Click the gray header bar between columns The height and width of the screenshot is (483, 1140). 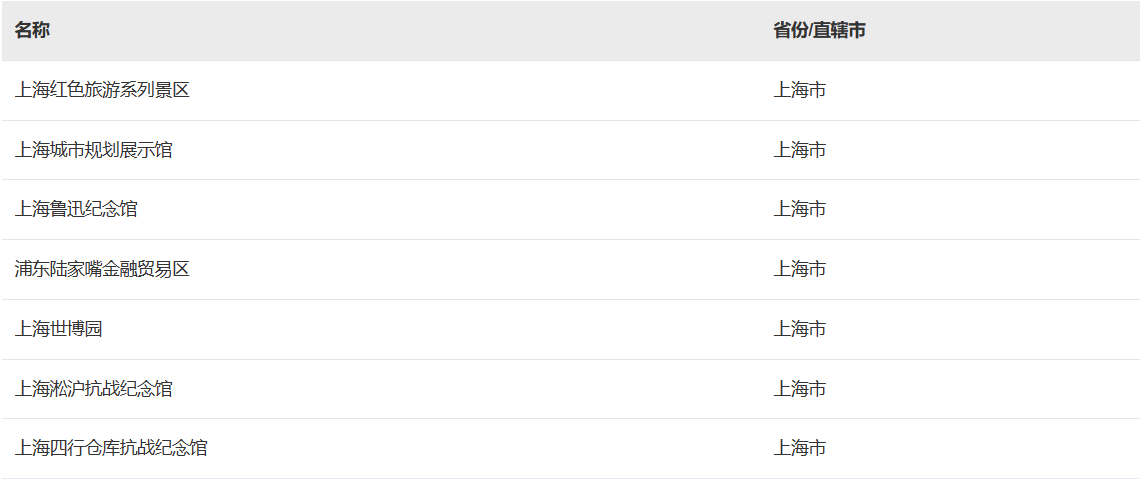(x=407, y=31)
